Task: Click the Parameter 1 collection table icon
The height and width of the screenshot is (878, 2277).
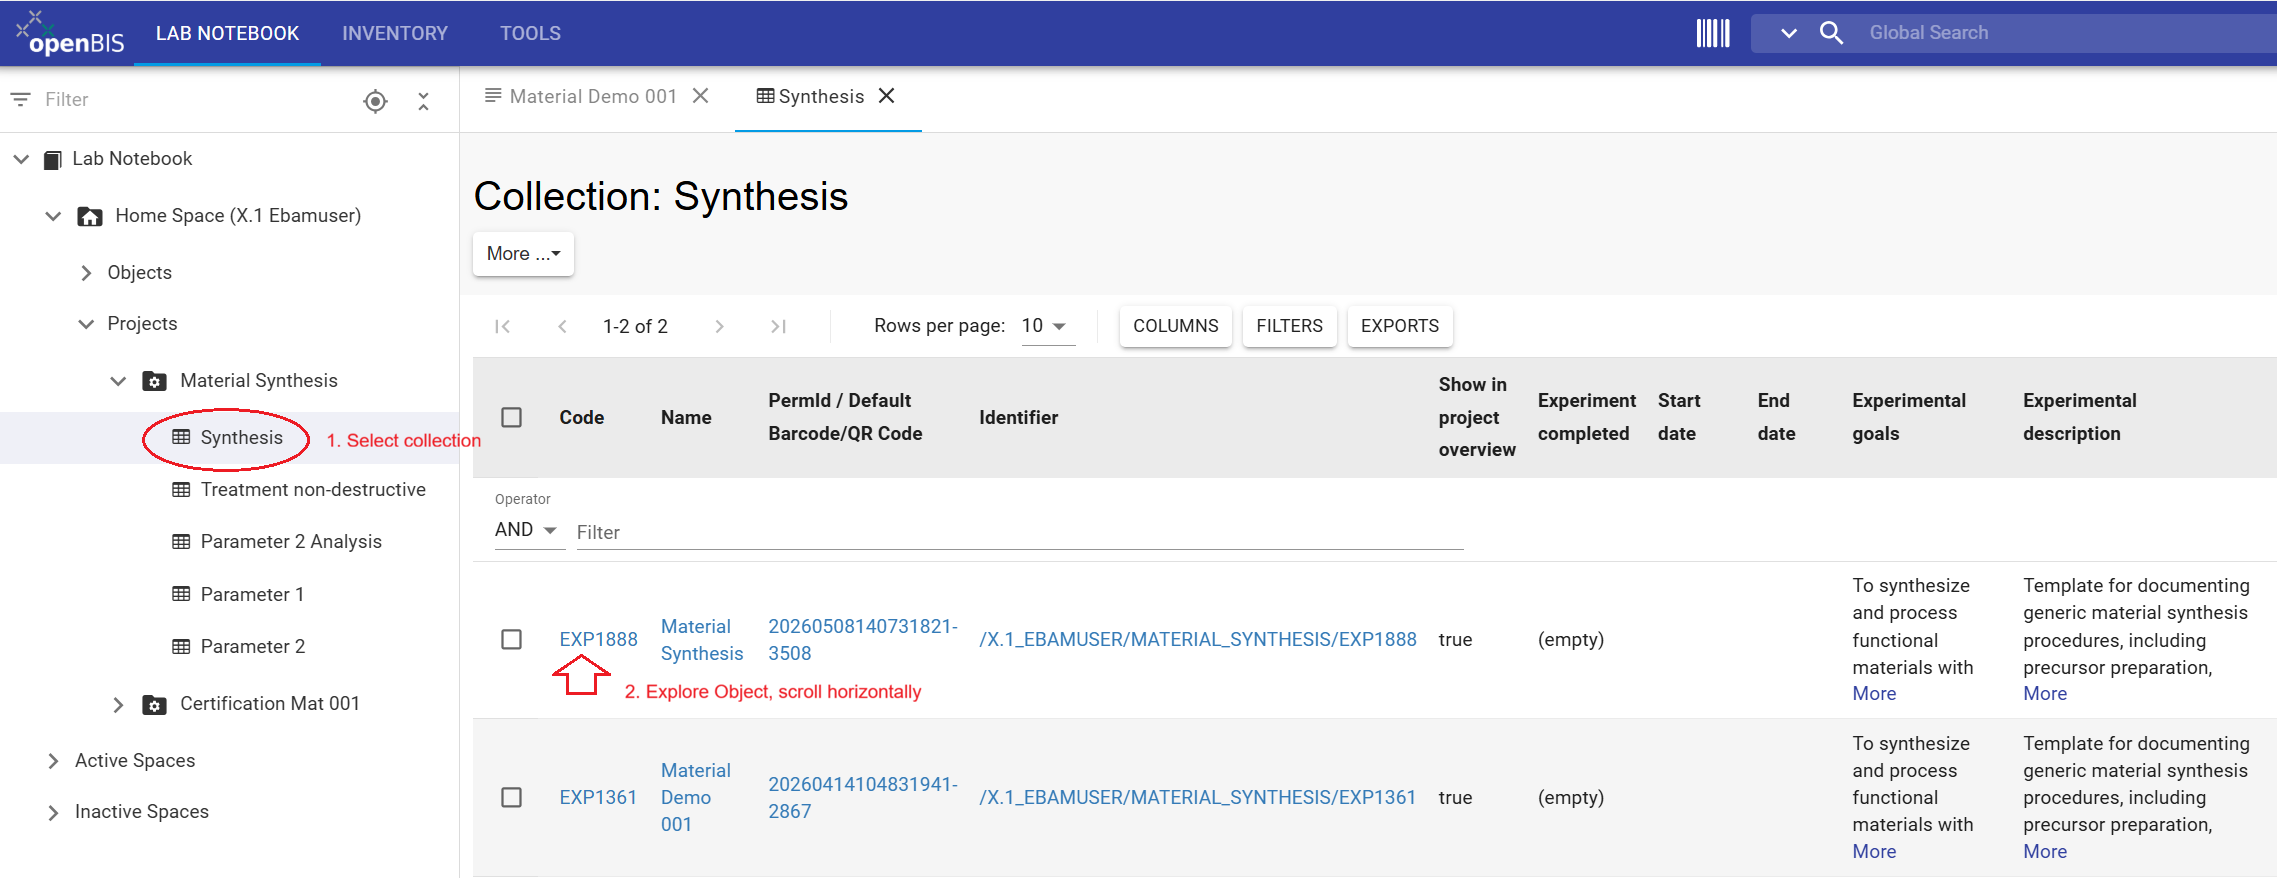Action: (181, 594)
